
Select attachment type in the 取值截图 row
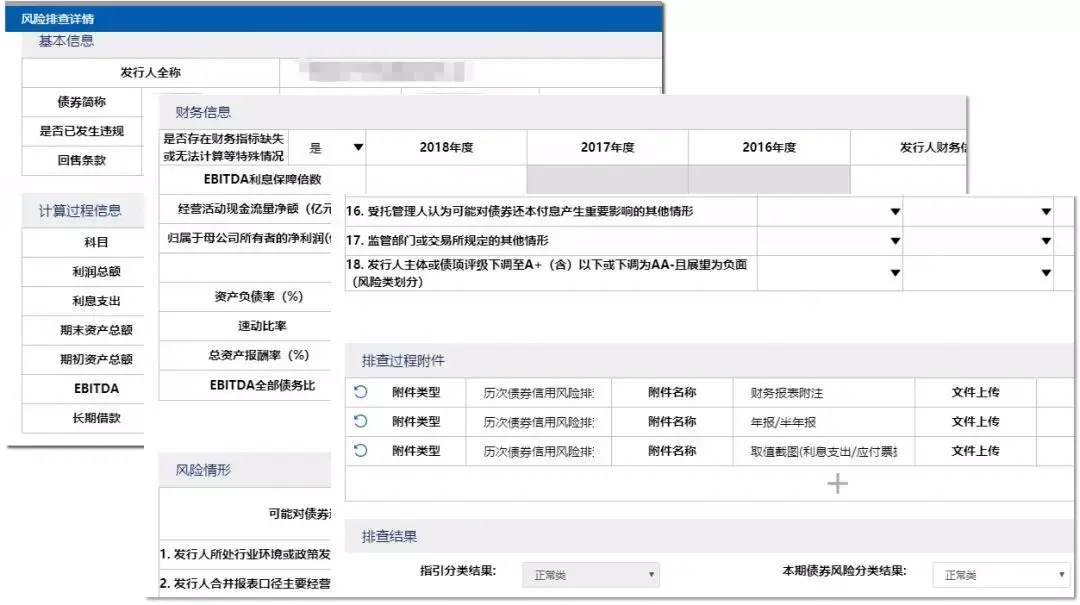click(539, 451)
